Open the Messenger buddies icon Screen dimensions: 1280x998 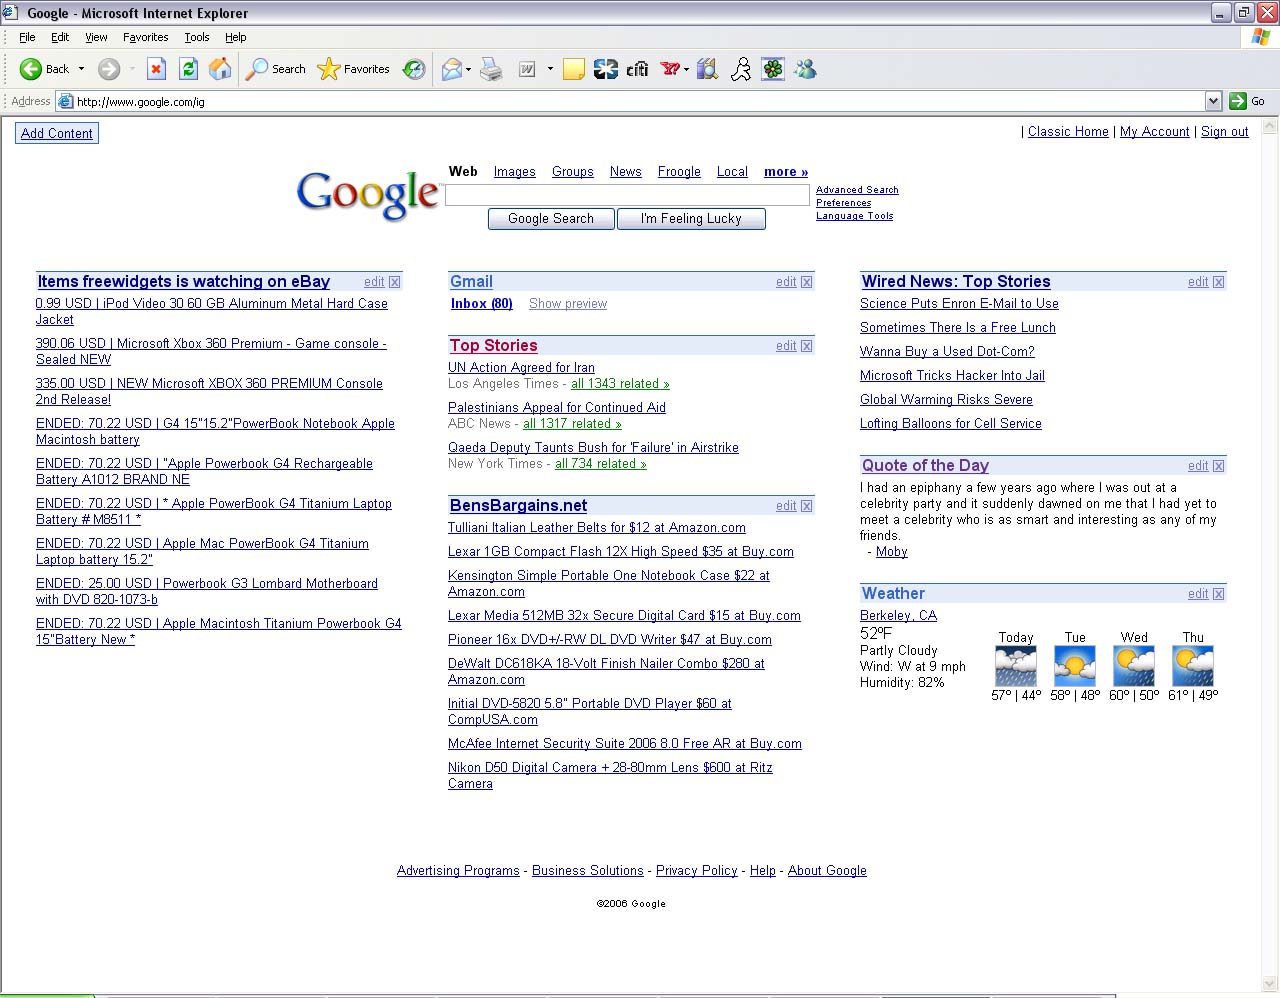tap(805, 69)
